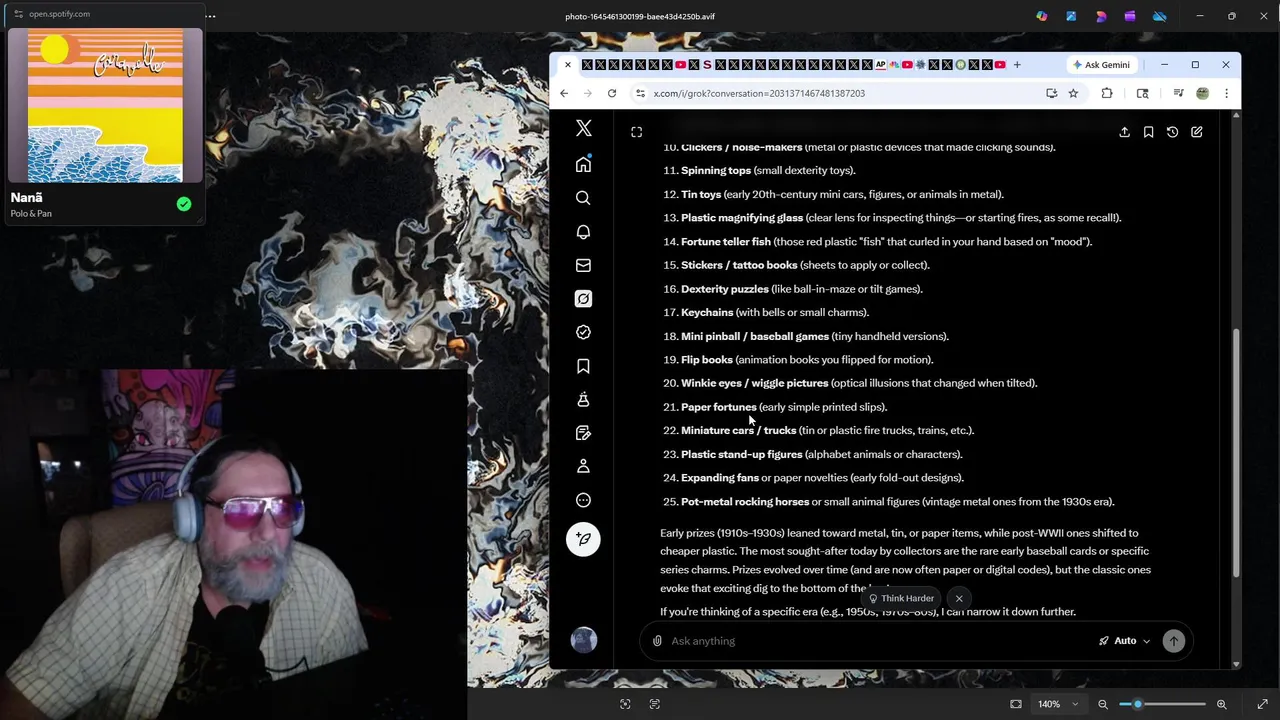Click the Ask Gemini button
The image size is (1280, 720).
(x=1101, y=65)
